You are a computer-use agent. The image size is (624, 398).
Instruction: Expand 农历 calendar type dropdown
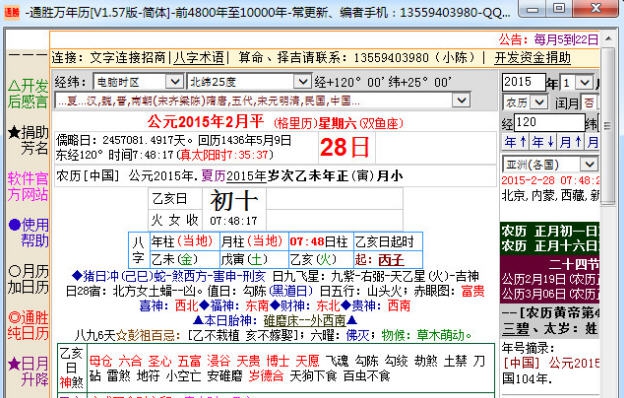(x=539, y=102)
